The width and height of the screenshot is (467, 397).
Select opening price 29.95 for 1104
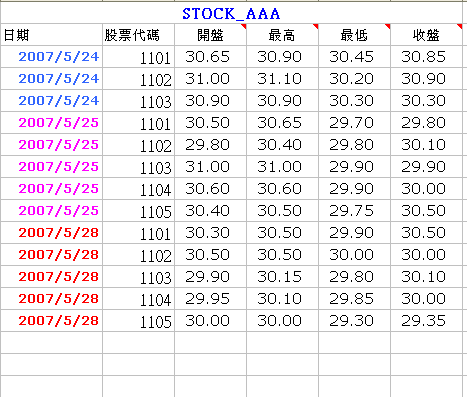tap(210, 299)
